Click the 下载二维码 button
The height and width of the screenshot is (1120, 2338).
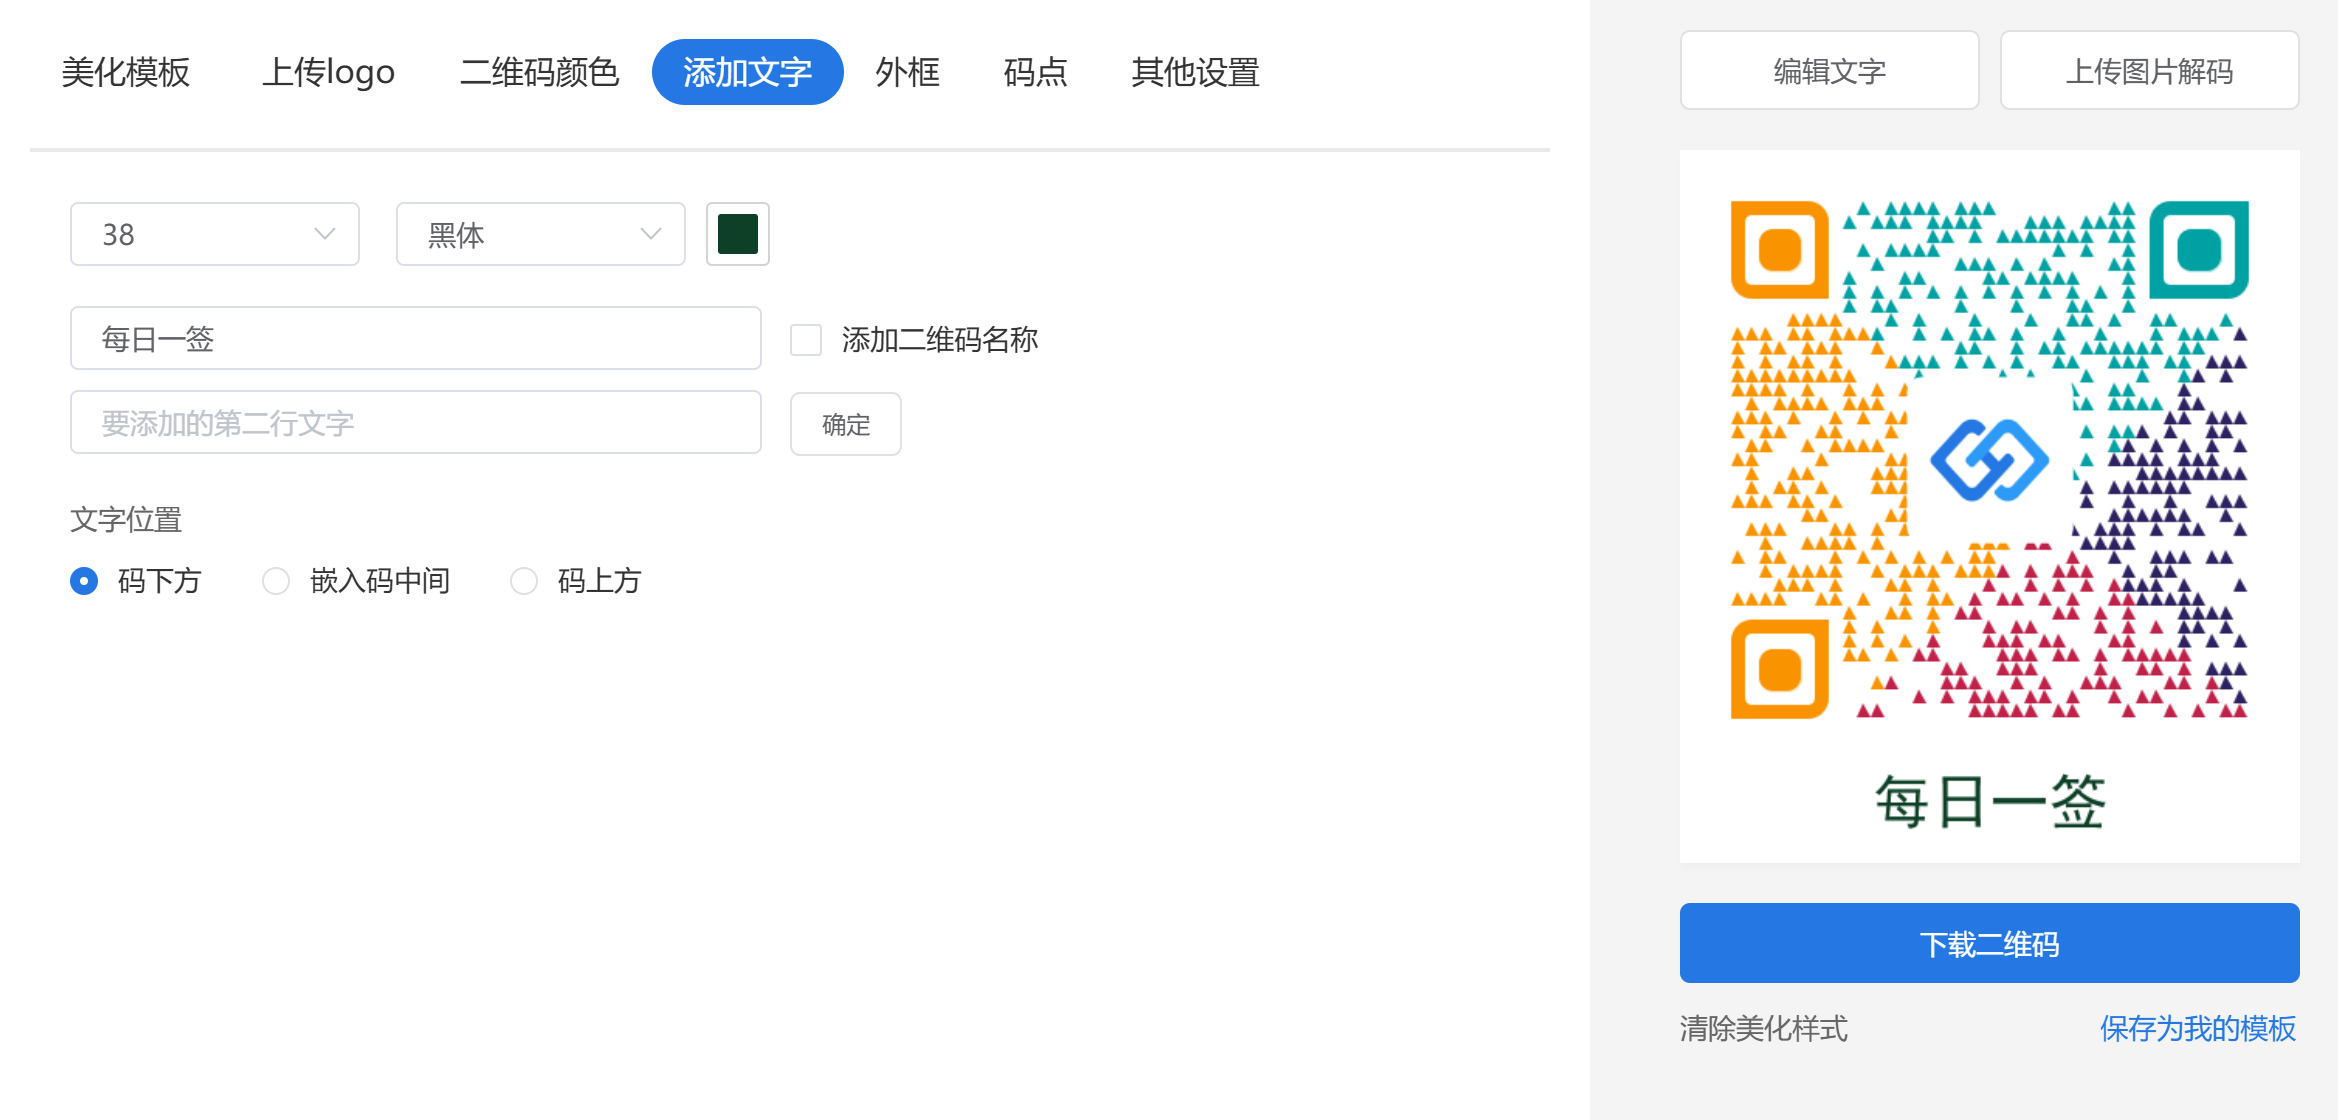[1989, 943]
